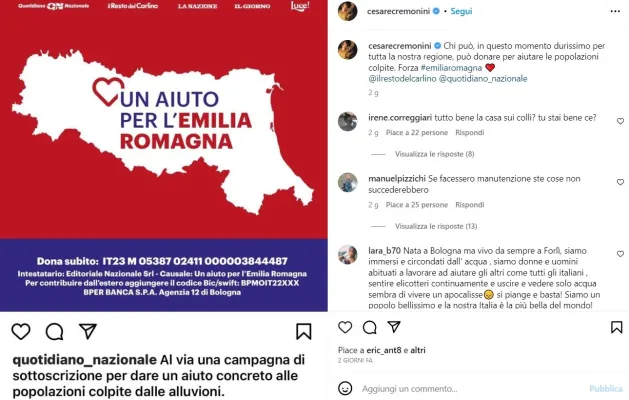Like lara_b70's comment

620,254
